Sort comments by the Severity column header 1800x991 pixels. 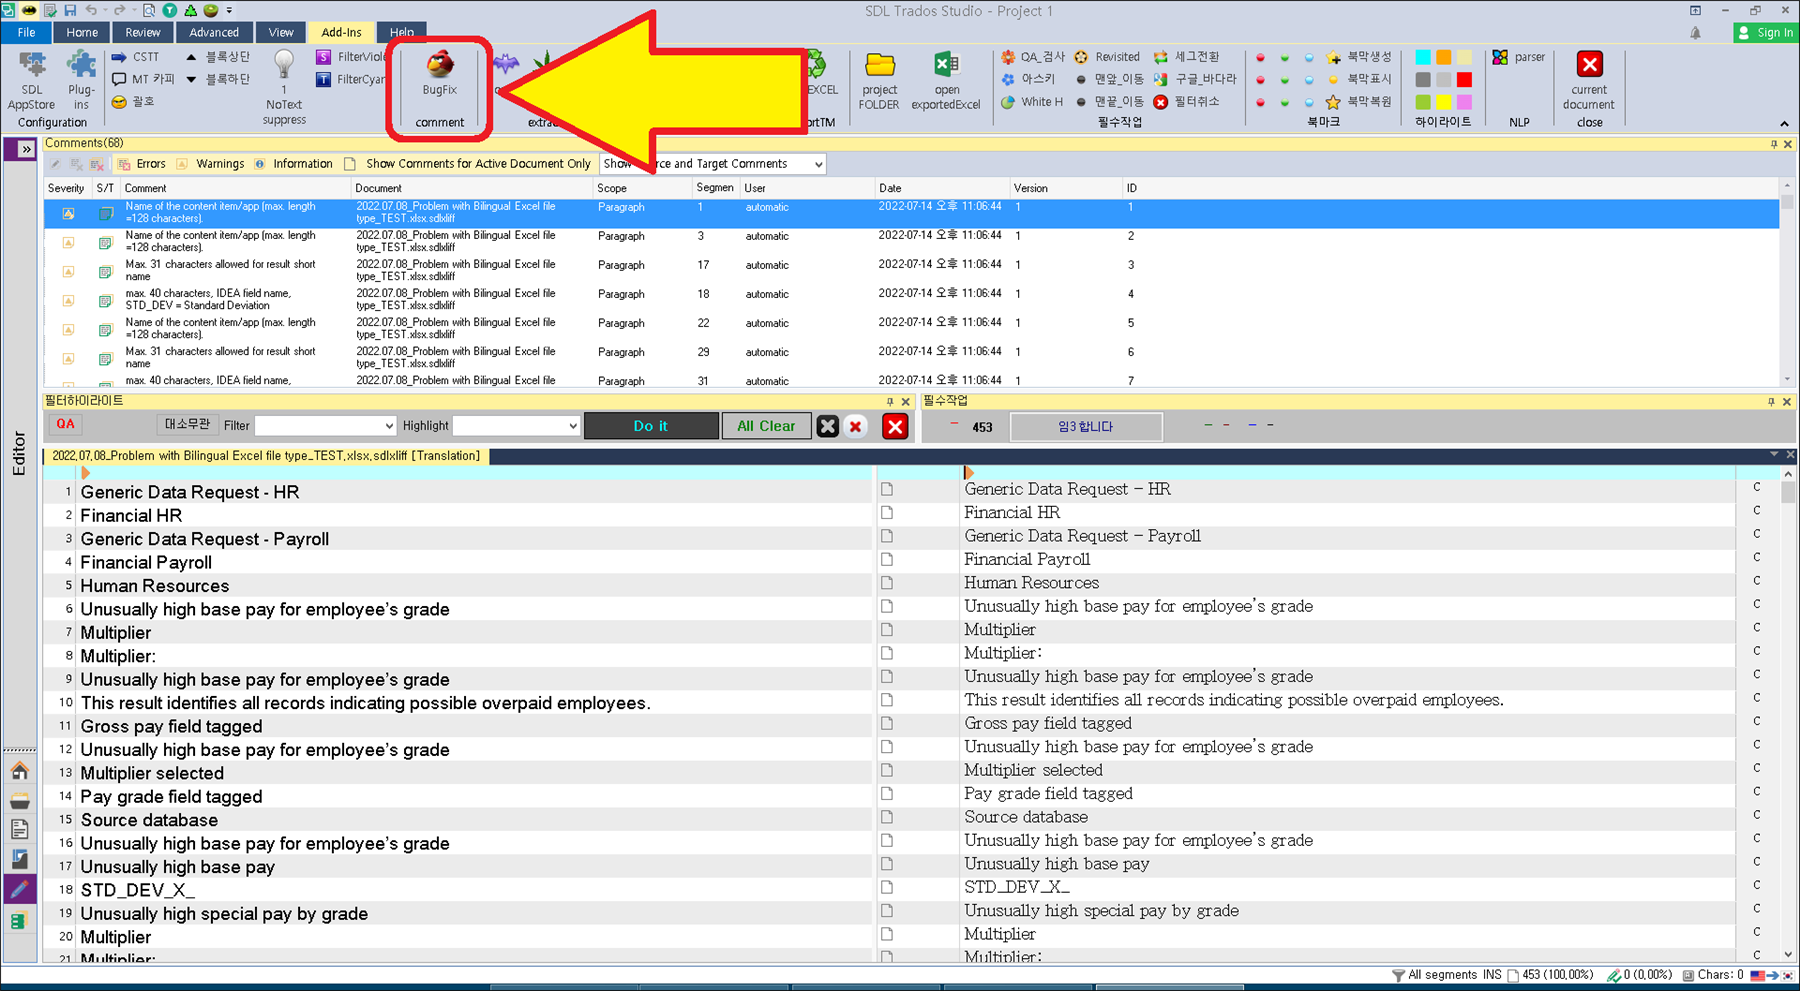click(66, 188)
